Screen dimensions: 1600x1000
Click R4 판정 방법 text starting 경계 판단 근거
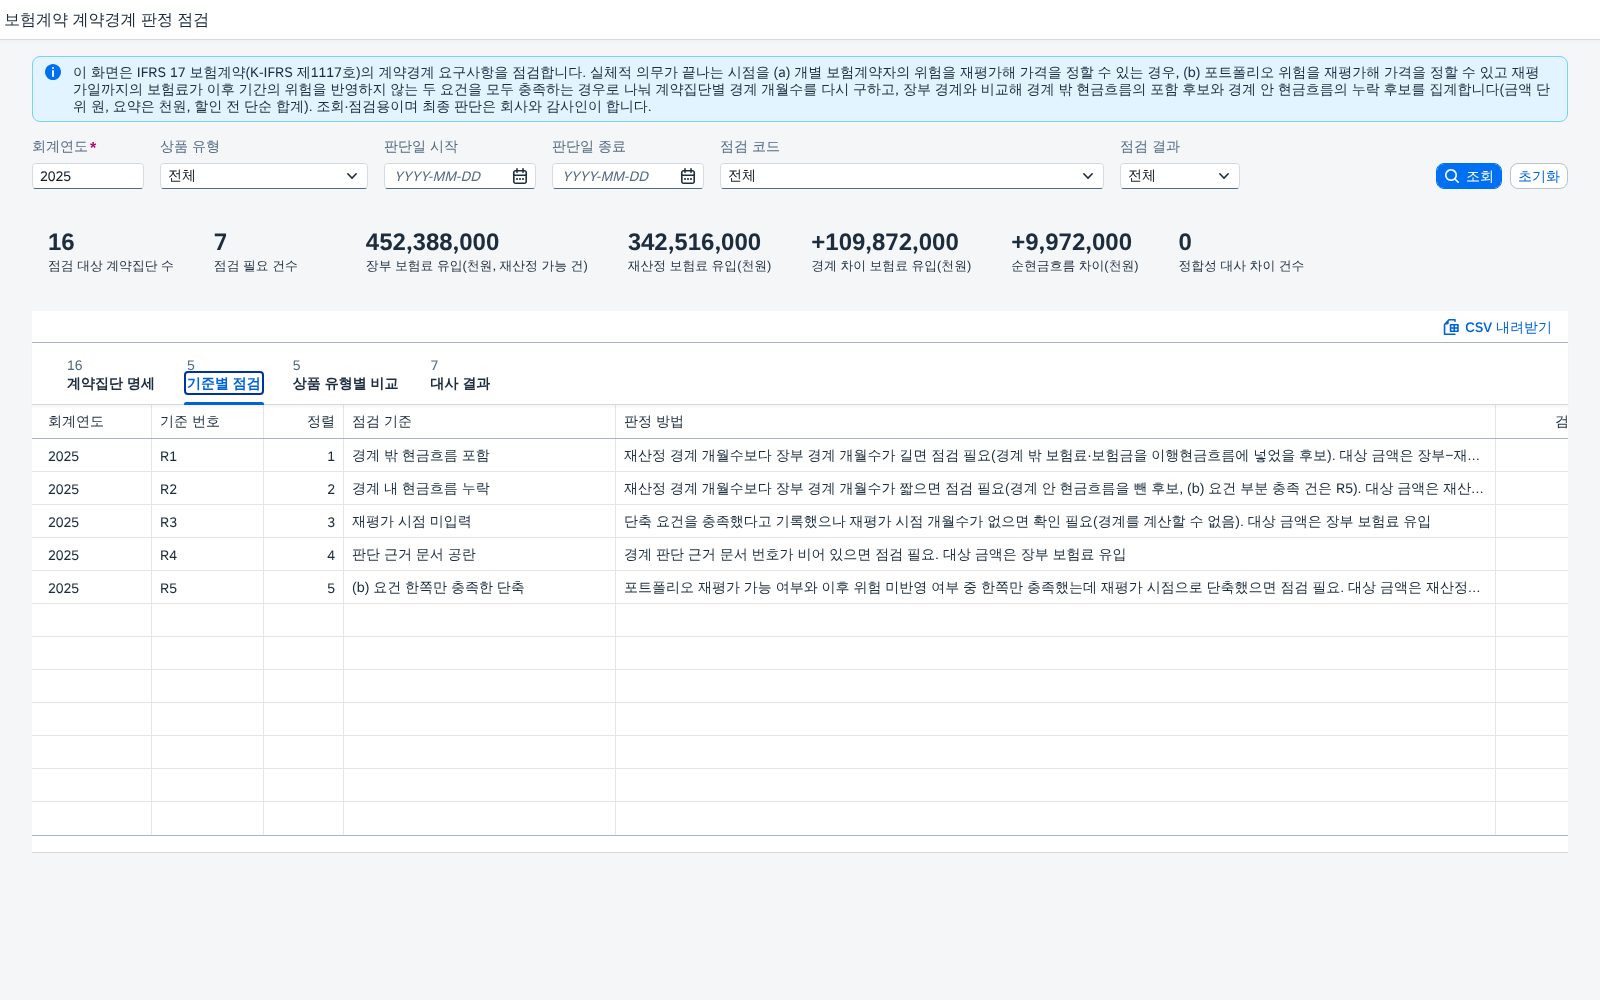tap(875, 555)
